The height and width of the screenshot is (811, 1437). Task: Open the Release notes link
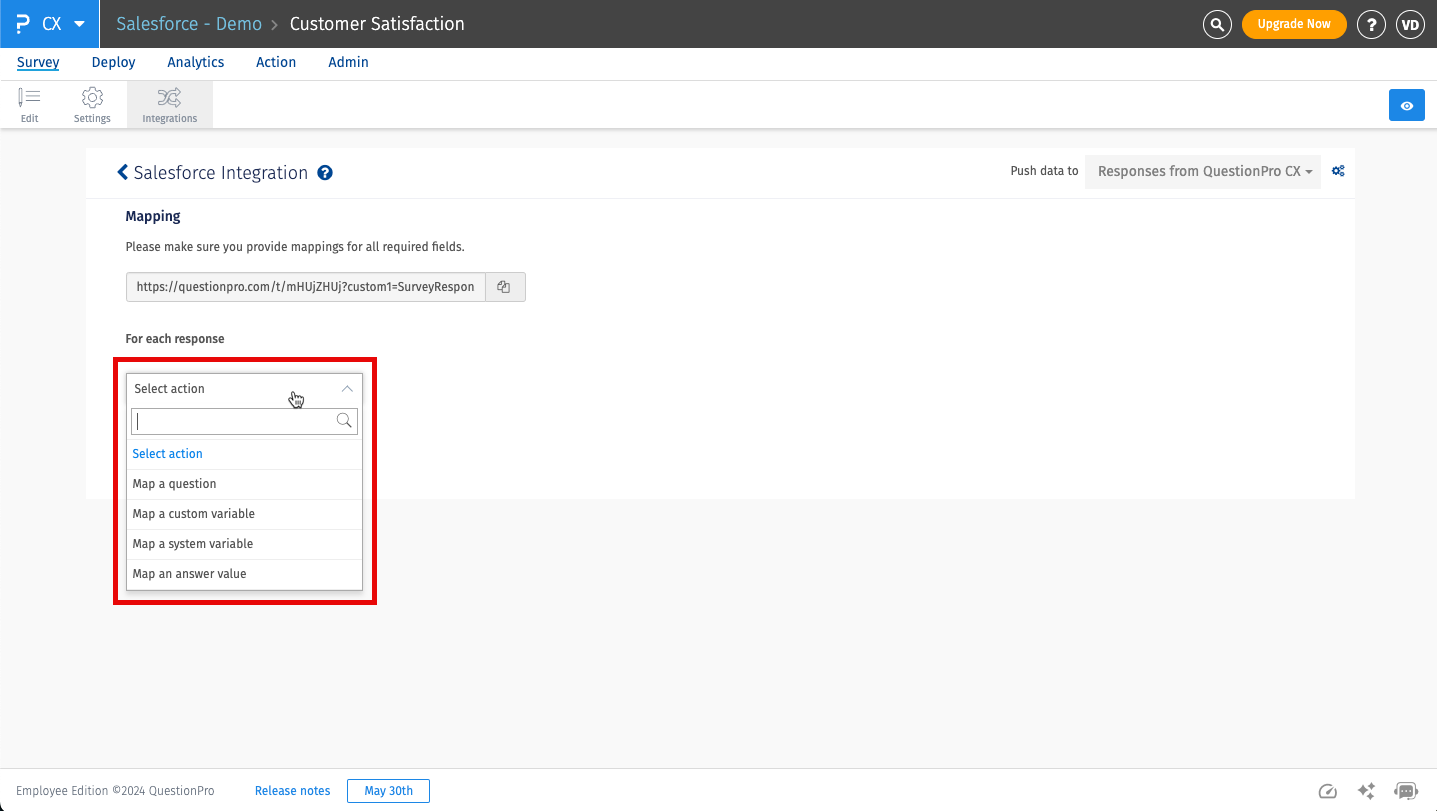click(x=292, y=791)
